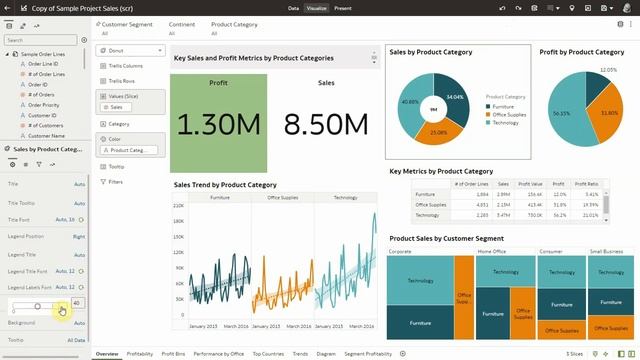The image size is (640, 360).
Task: Switch to the Present view
Action: (342, 8)
